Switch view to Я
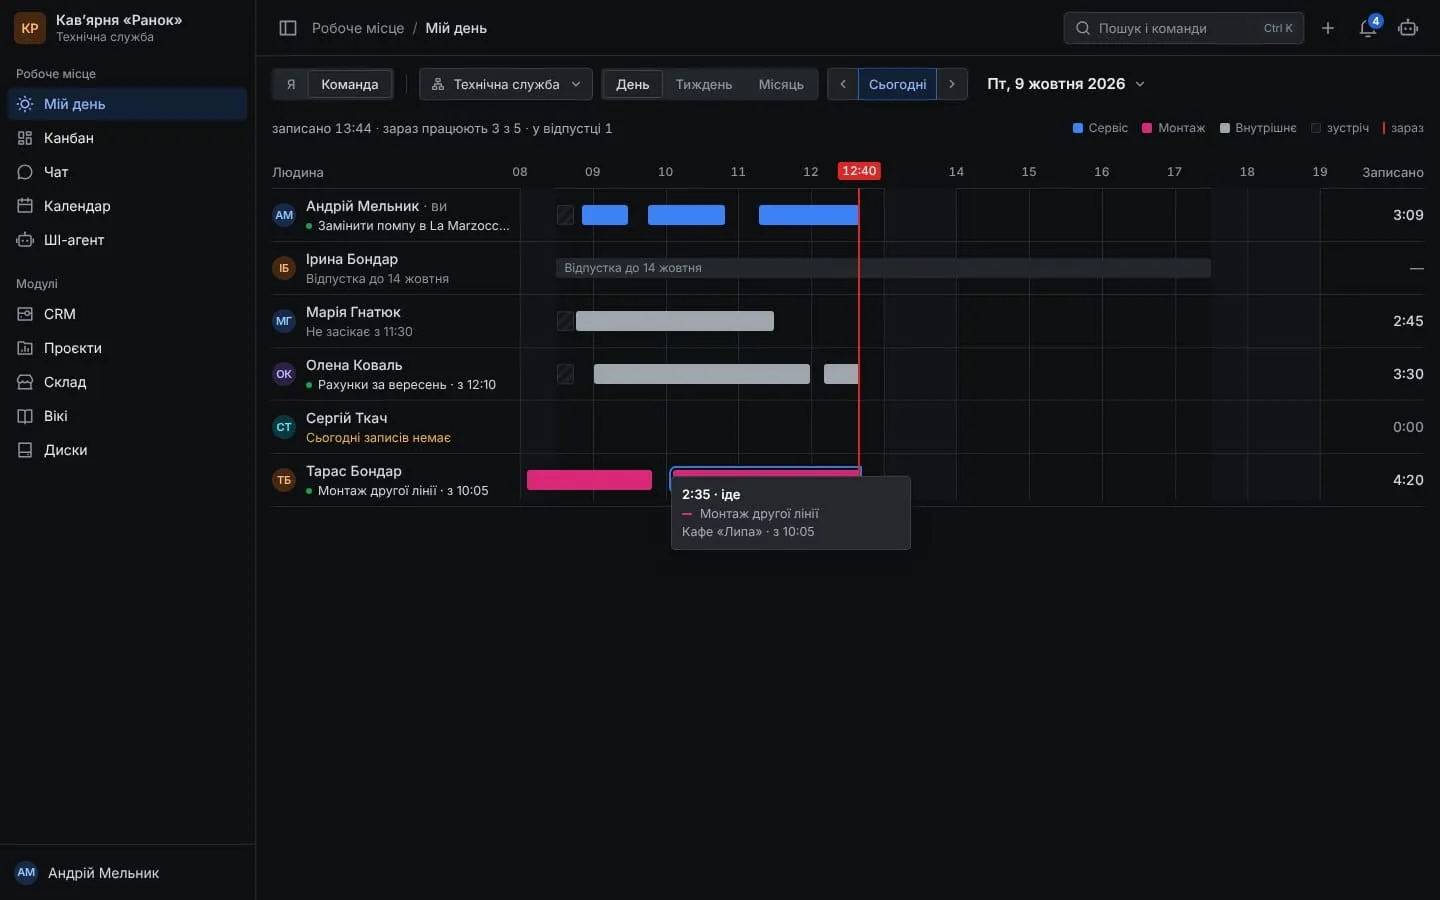1440x900 pixels. coord(291,84)
